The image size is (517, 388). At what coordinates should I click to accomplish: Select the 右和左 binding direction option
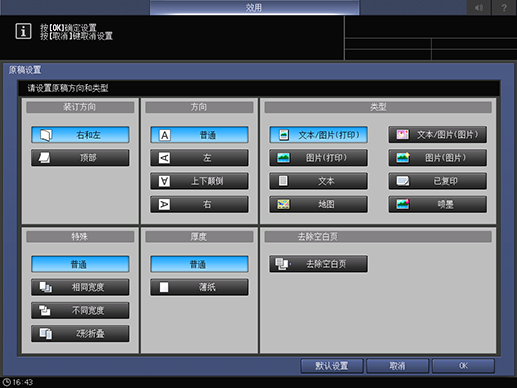tap(80, 135)
